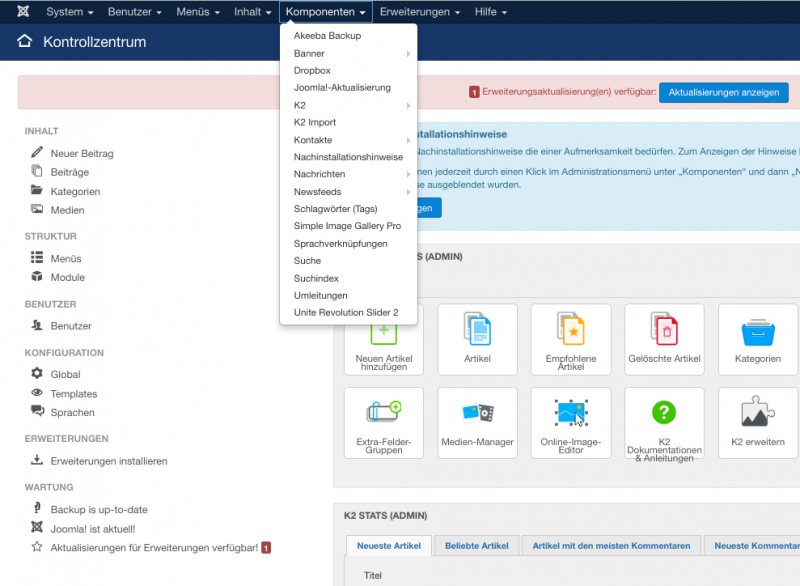This screenshot has height=586, width=800.
Task: Click 'Backup is up-to-date' link
Action: tap(99, 509)
